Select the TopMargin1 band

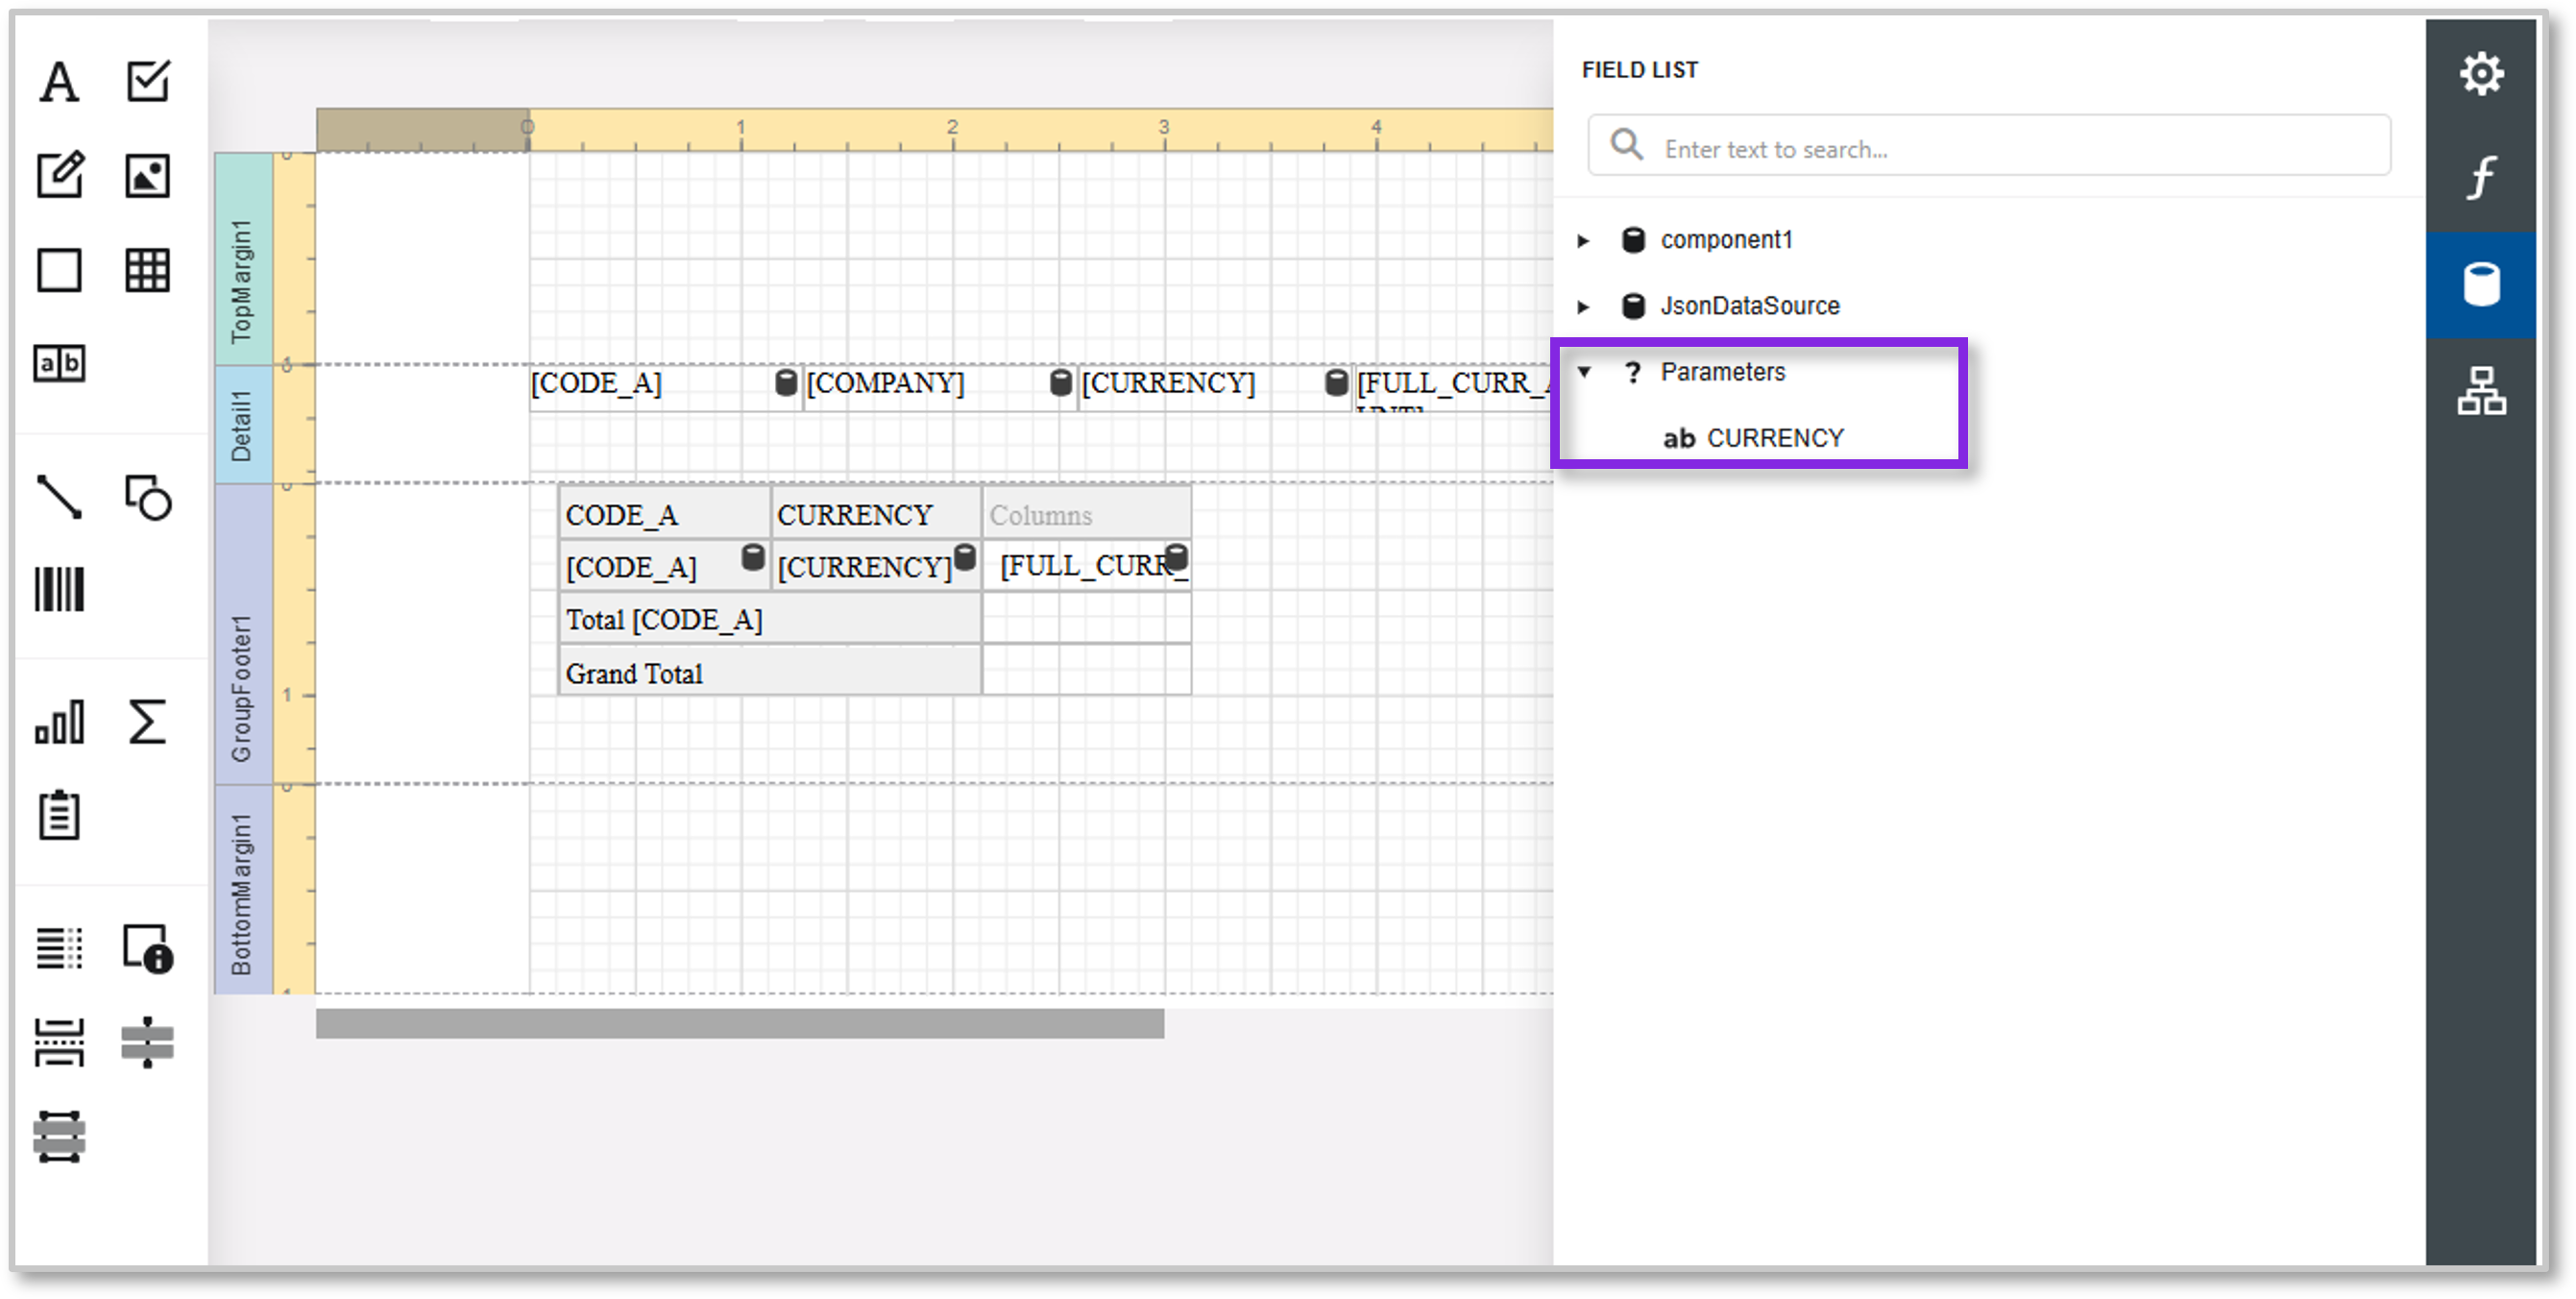(x=243, y=259)
